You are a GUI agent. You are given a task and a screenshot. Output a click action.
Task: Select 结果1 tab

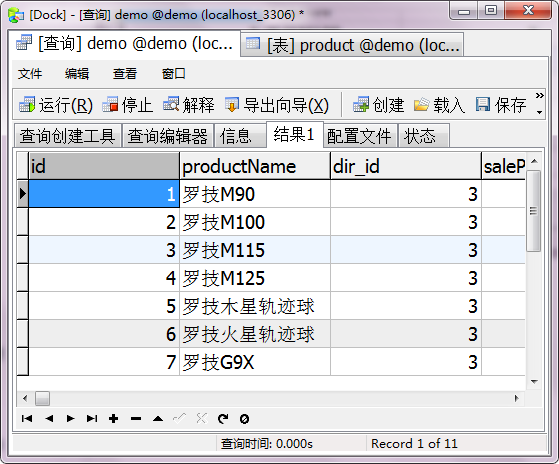click(x=295, y=134)
